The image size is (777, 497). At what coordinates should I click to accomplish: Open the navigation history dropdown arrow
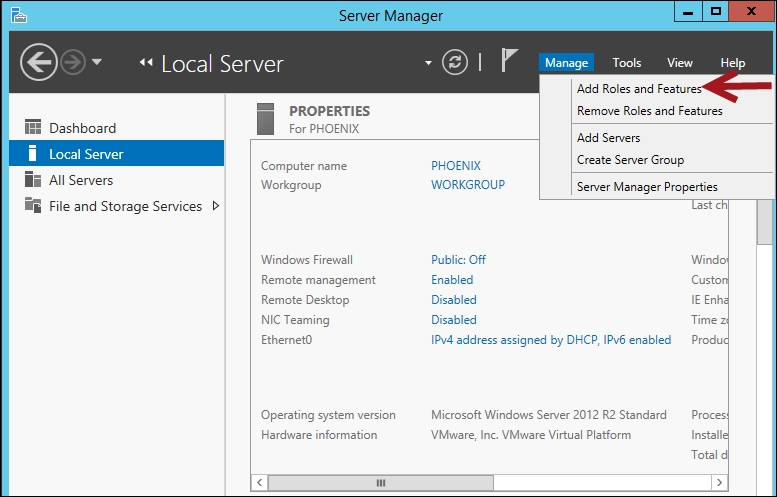(x=97, y=63)
